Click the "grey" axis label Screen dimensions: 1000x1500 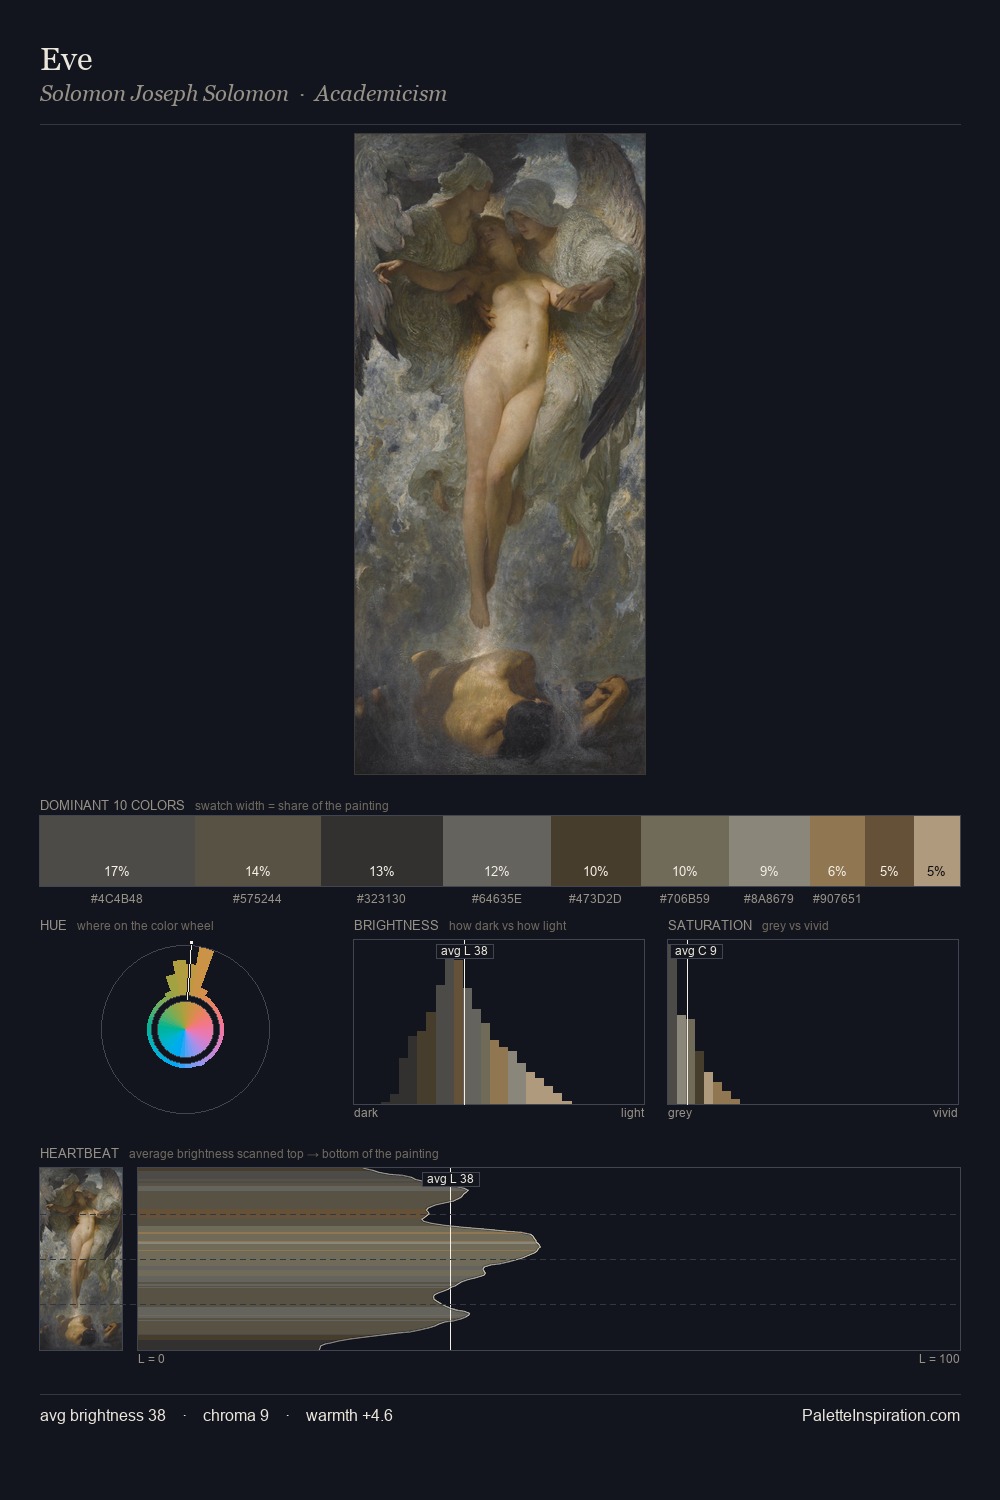click(680, 1113)
